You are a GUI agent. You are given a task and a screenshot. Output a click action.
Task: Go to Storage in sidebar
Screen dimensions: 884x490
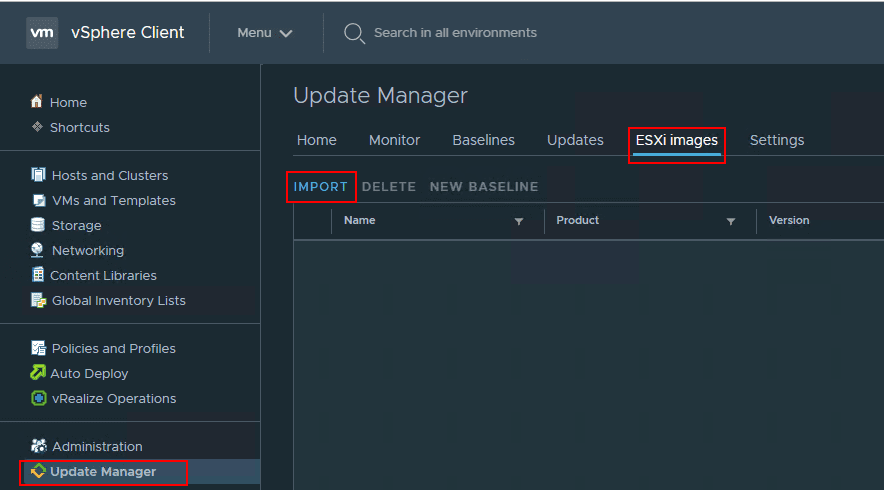77,226
